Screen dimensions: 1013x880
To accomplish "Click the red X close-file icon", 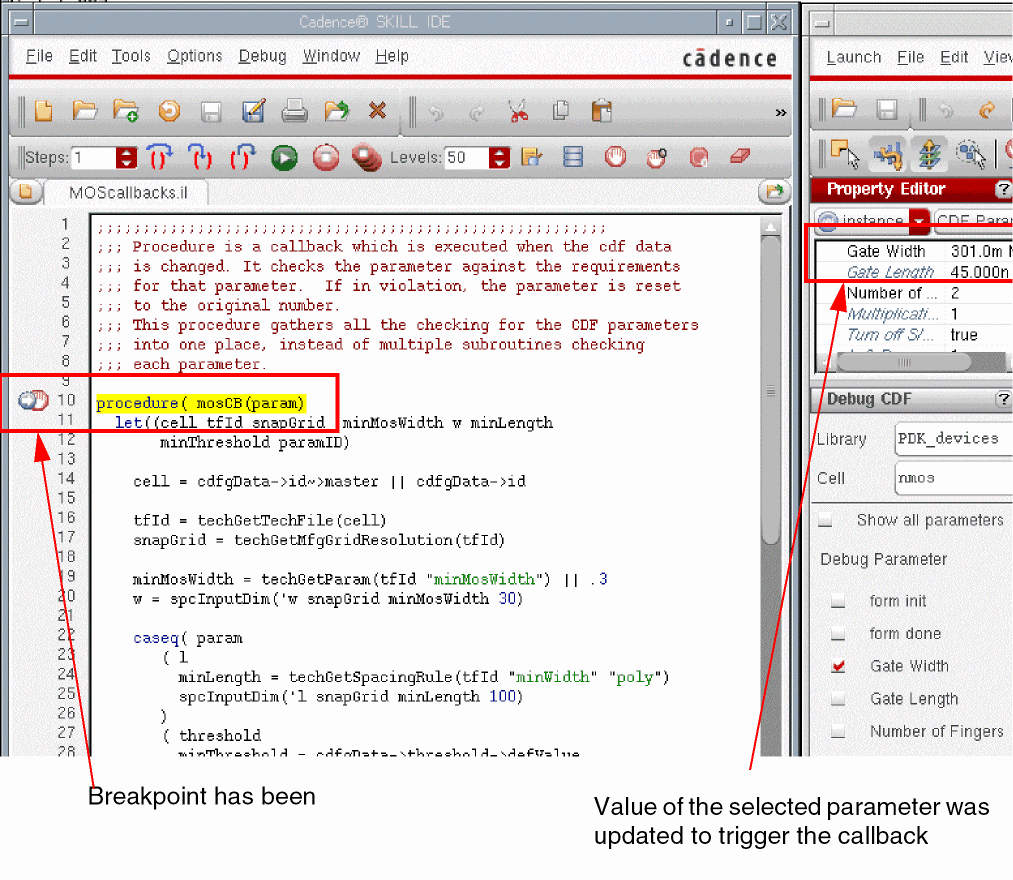I will tap(377, 111).
